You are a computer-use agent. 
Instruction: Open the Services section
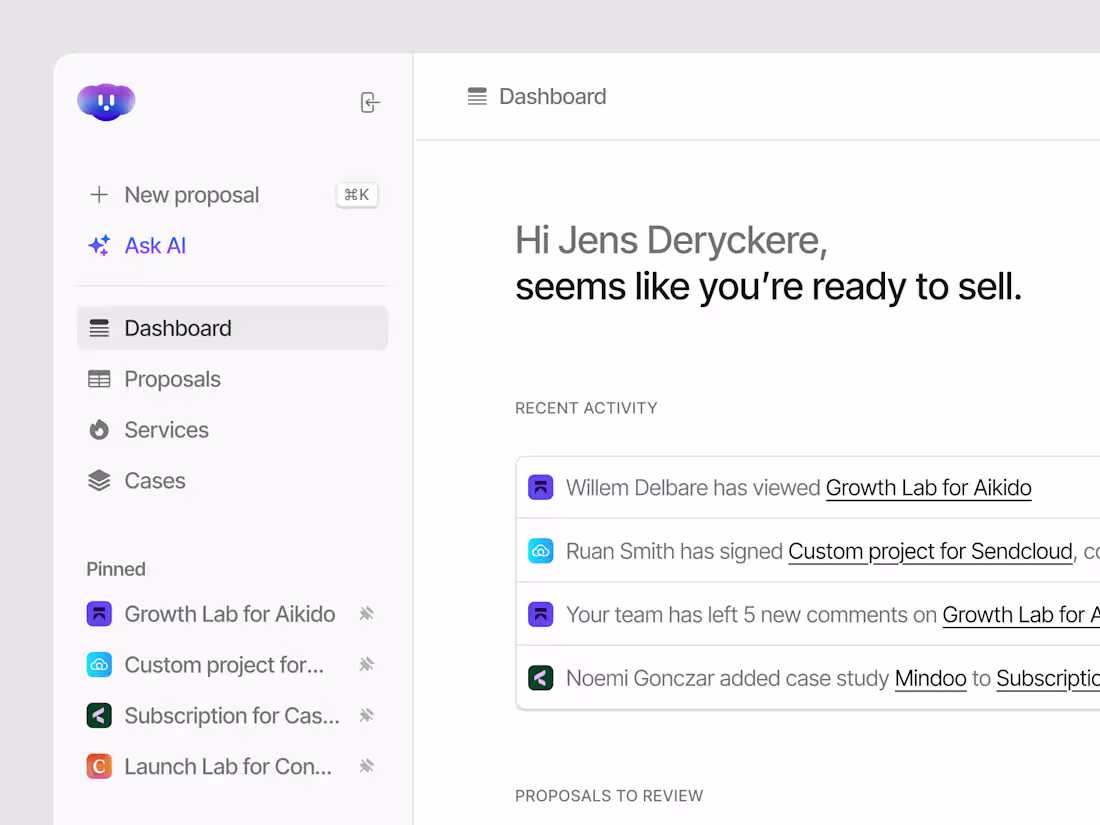click(166, 429)
